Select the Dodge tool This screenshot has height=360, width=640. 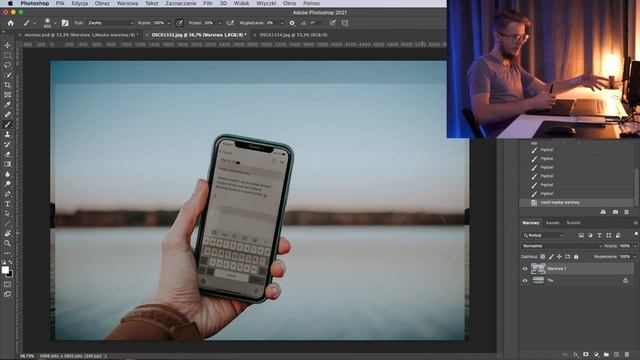coord(7,184)
